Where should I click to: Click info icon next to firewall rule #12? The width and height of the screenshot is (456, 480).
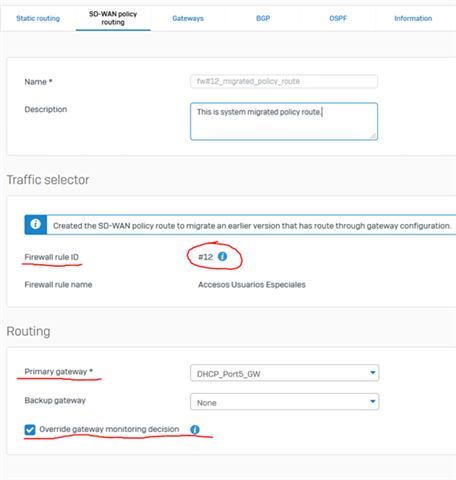click(x=222, y=256)
